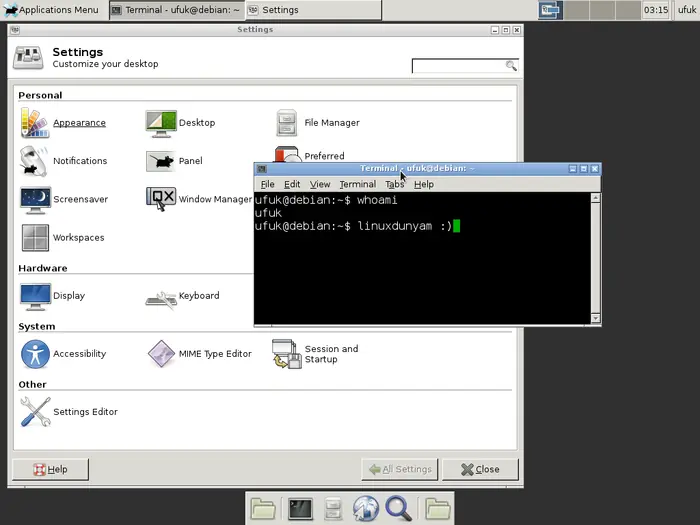This screenshot has width=700, height=525.
Task: Open the terminal's File menu
Action: [267, 185]
